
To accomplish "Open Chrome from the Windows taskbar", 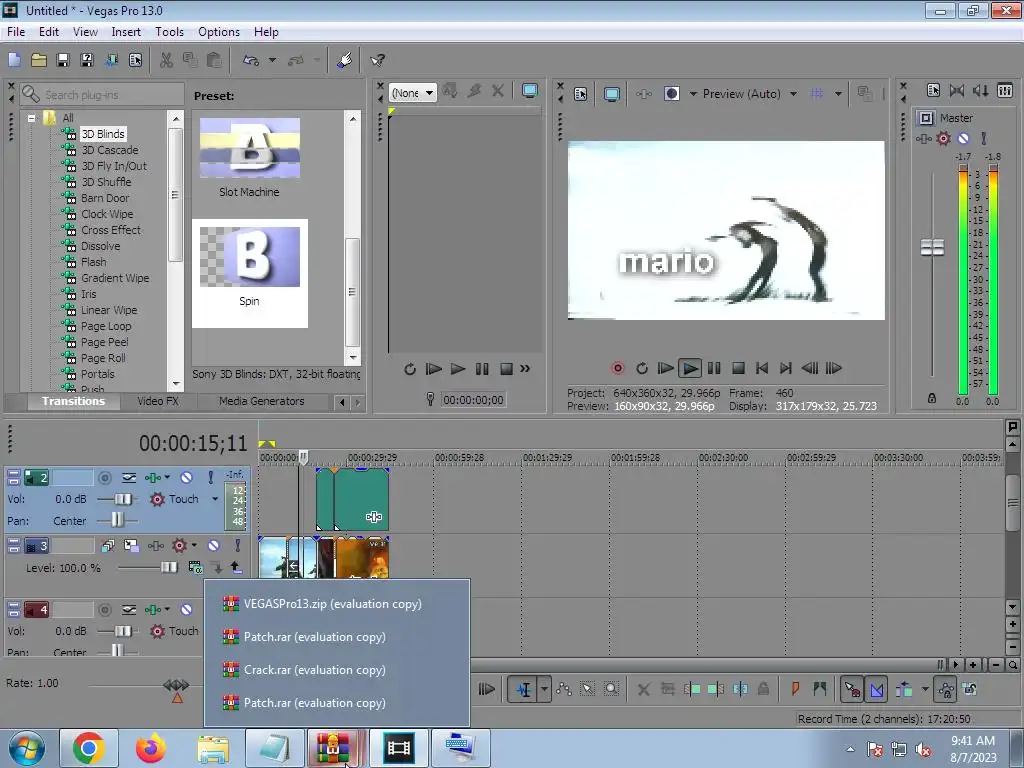I will [89, 748].
